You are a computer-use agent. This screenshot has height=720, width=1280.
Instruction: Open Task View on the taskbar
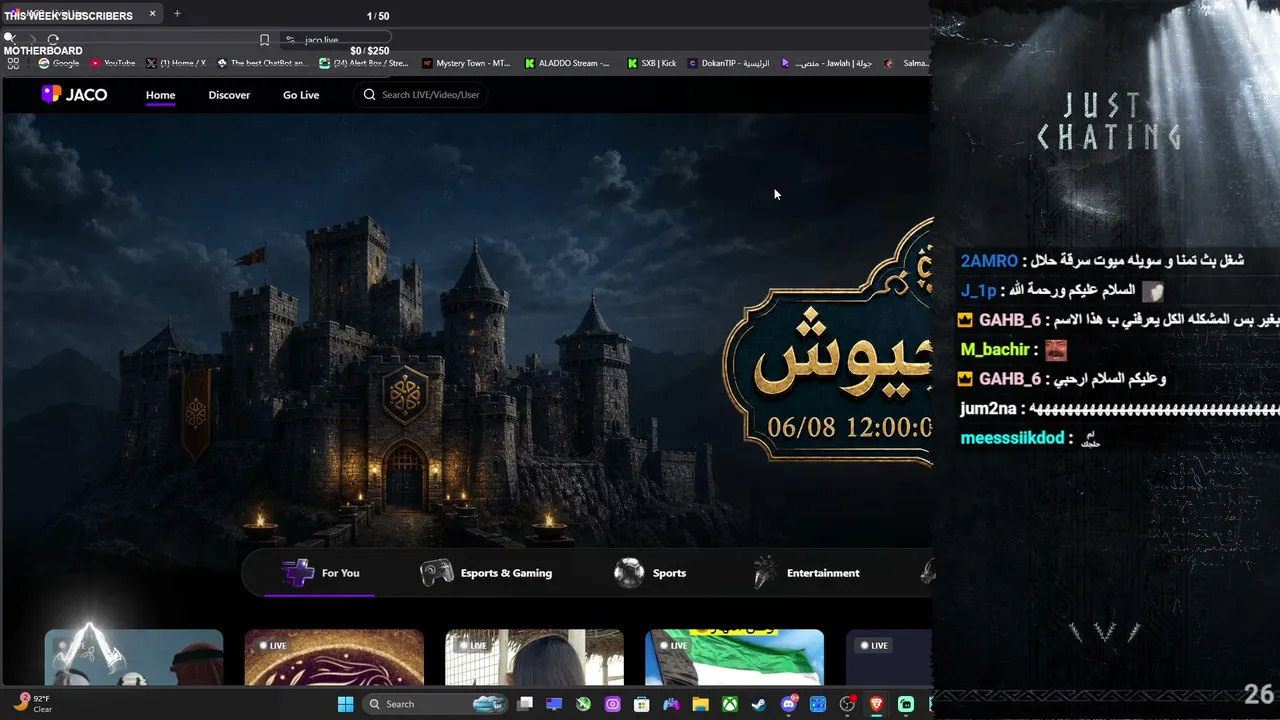525,704
